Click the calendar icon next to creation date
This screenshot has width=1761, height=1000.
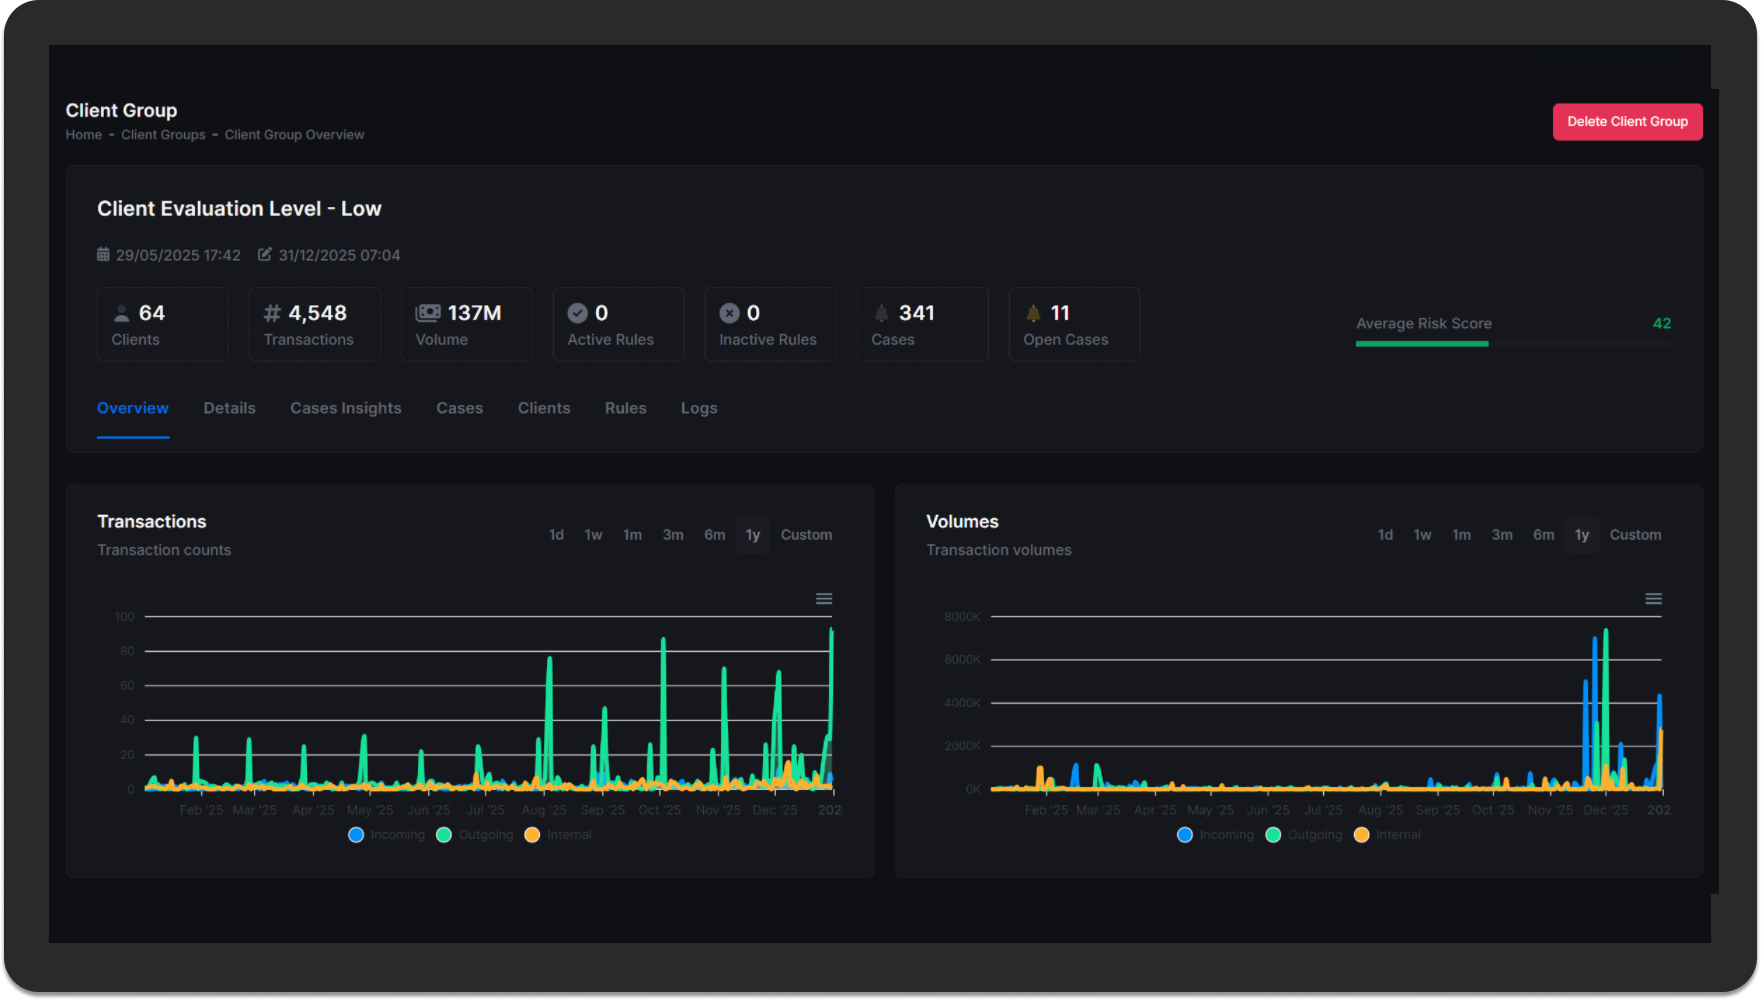(102, 254)
